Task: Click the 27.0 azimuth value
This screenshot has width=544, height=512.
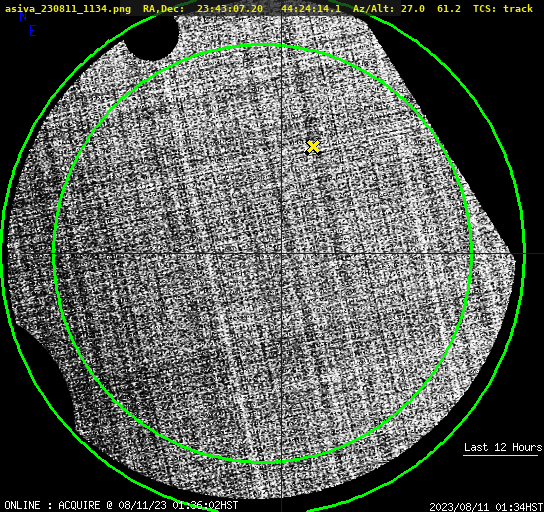Action: point(413,9)
